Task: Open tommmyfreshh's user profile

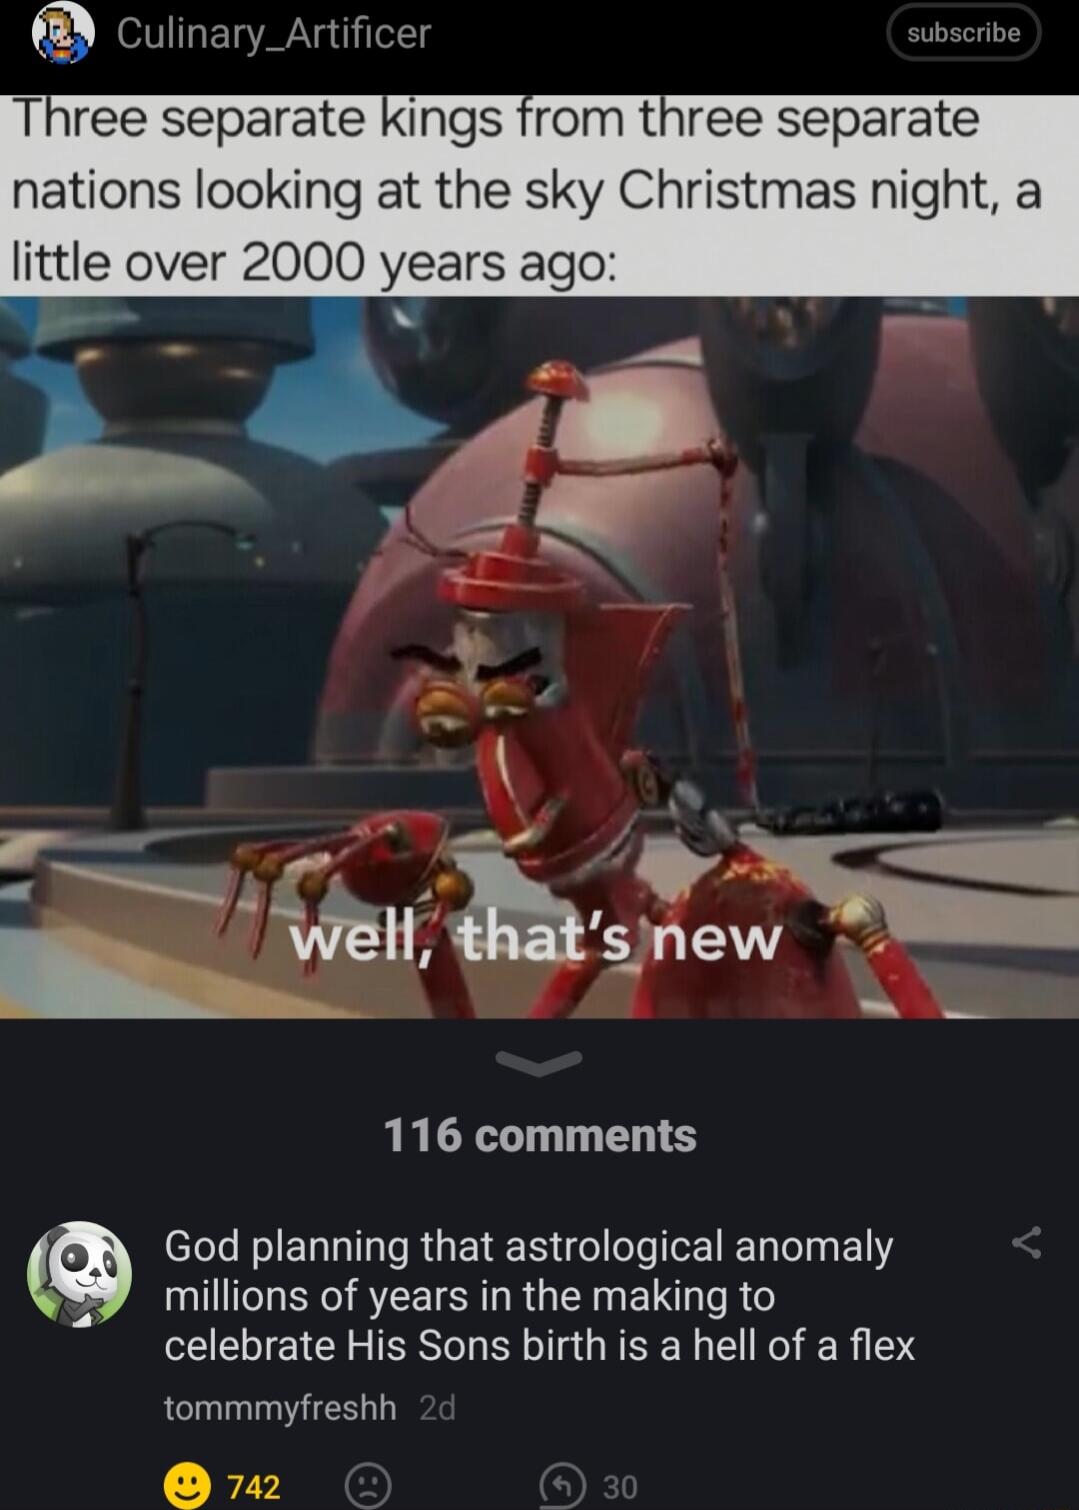Action: point(280,1408)
